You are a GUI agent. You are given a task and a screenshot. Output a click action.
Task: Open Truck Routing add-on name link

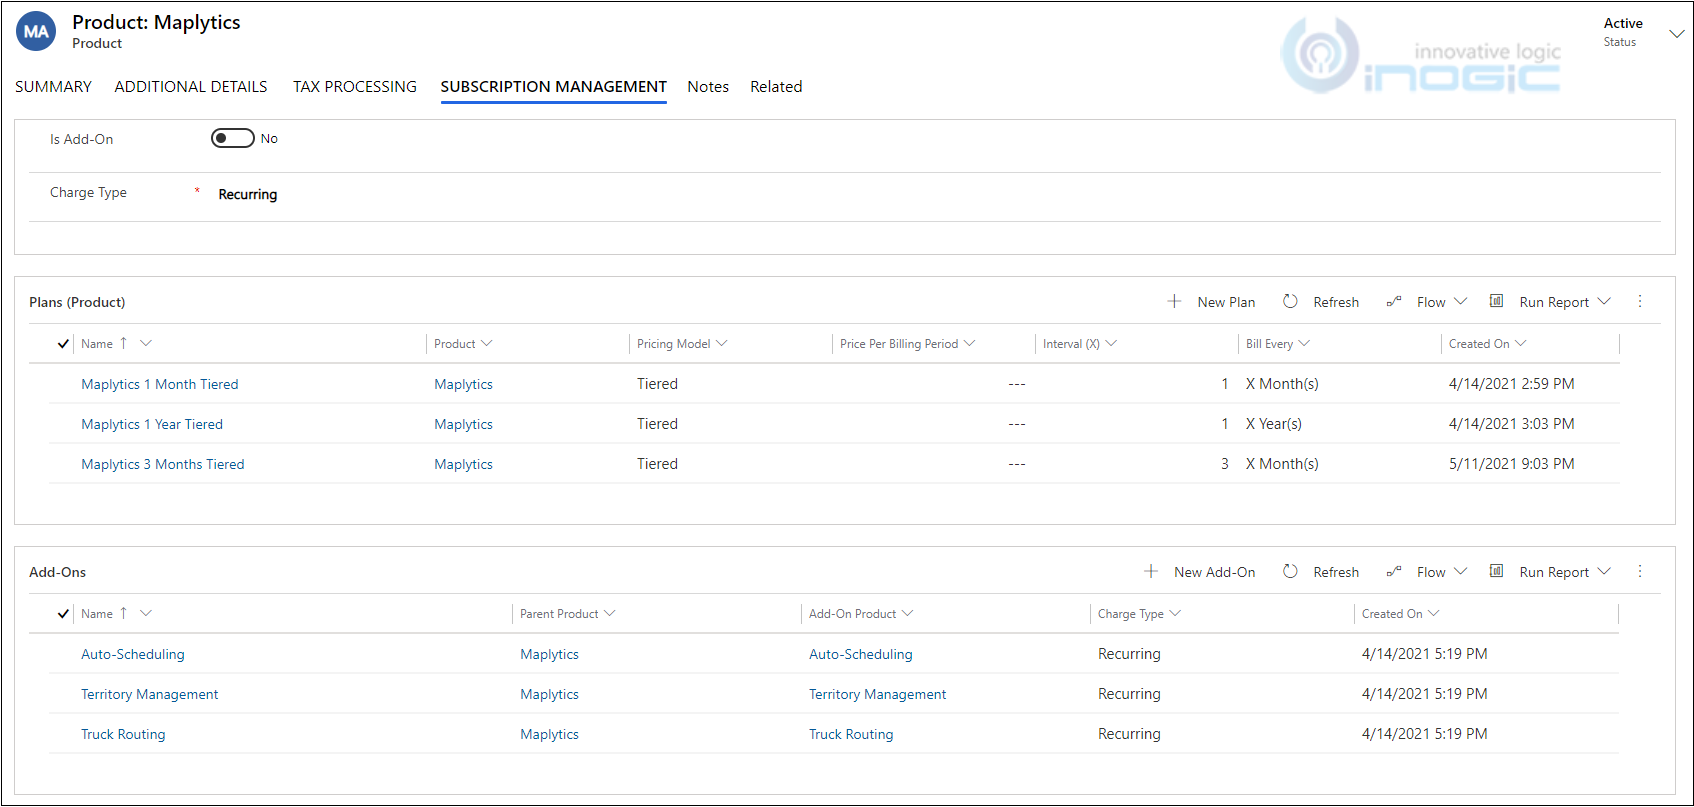point(123,734)
